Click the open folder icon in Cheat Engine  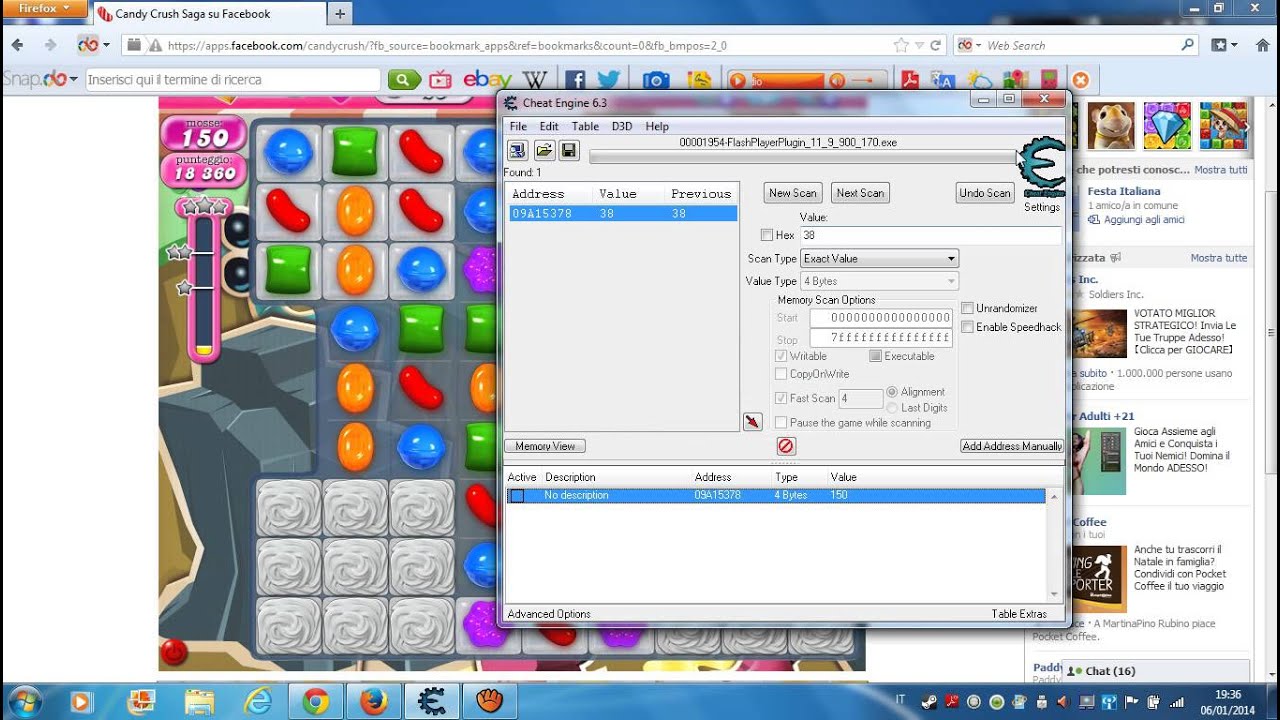[544, 150]
